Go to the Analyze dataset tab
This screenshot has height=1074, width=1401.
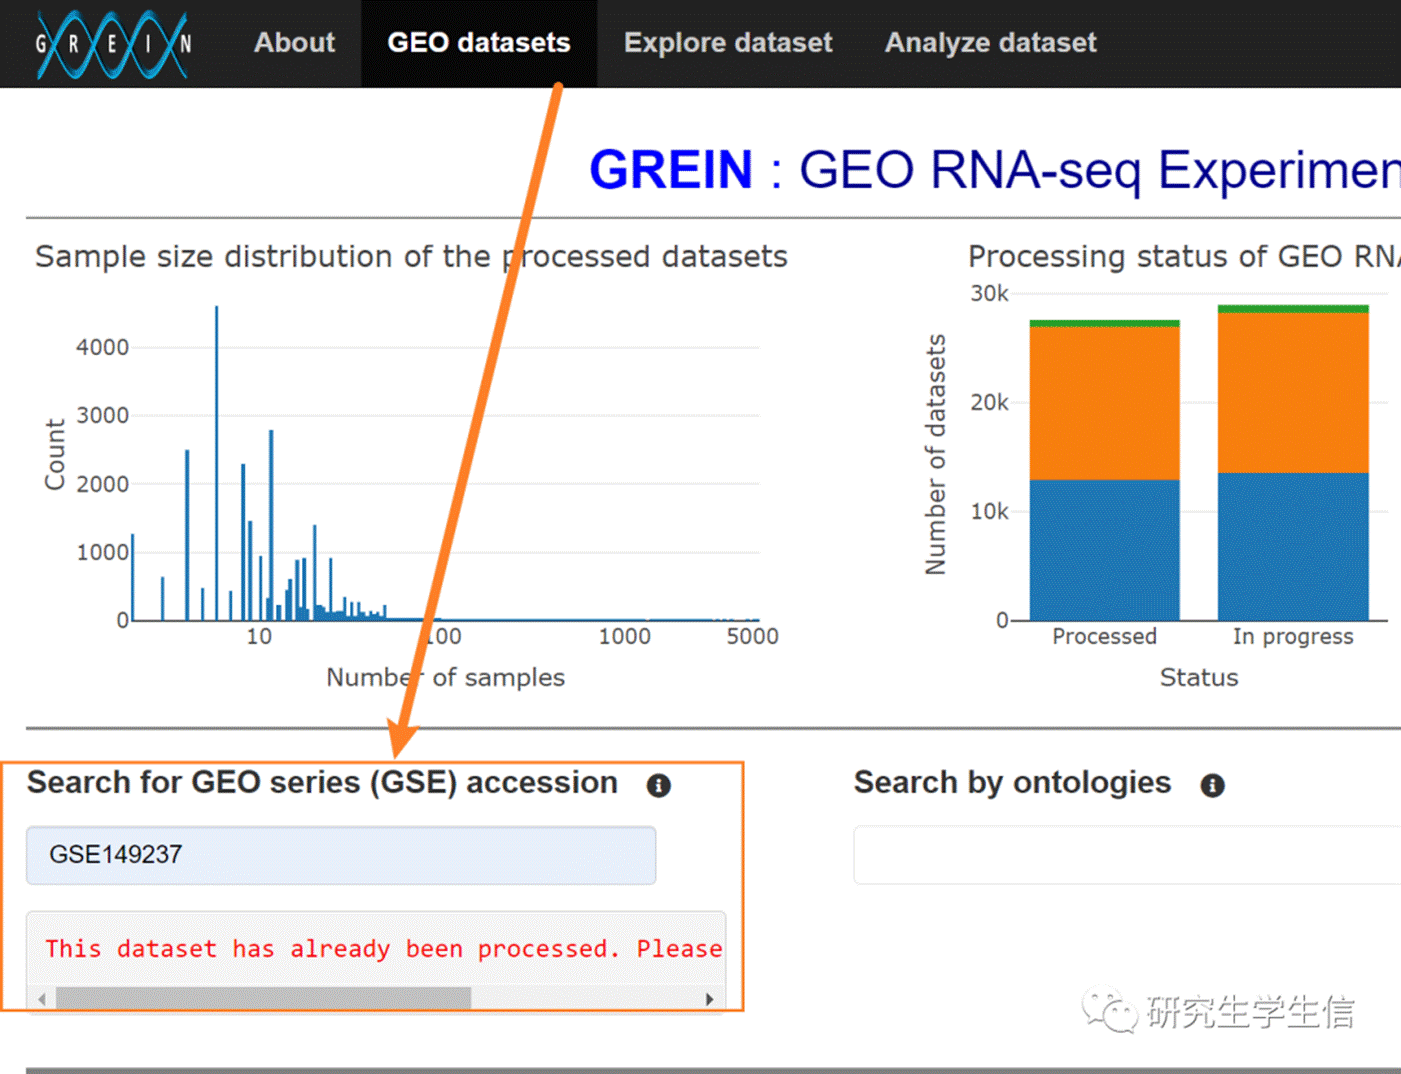pos(990,43)
